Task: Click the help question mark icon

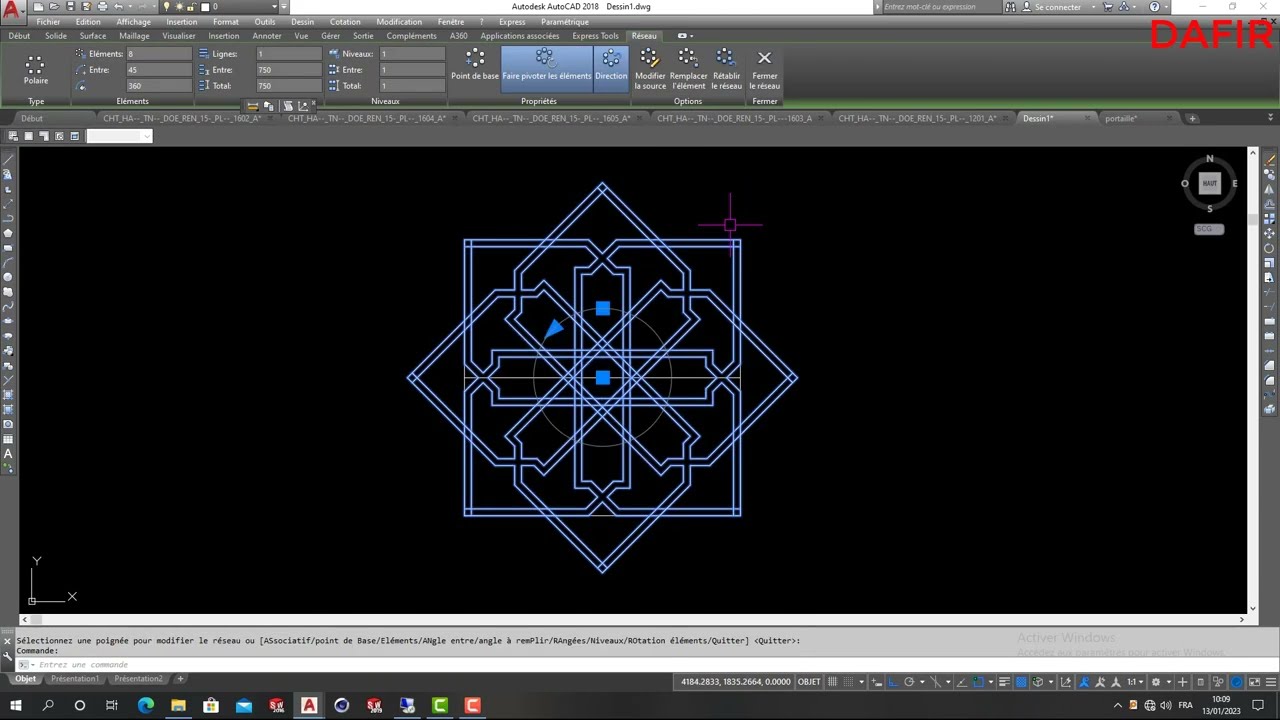Action: click(x=1155, y=7)
